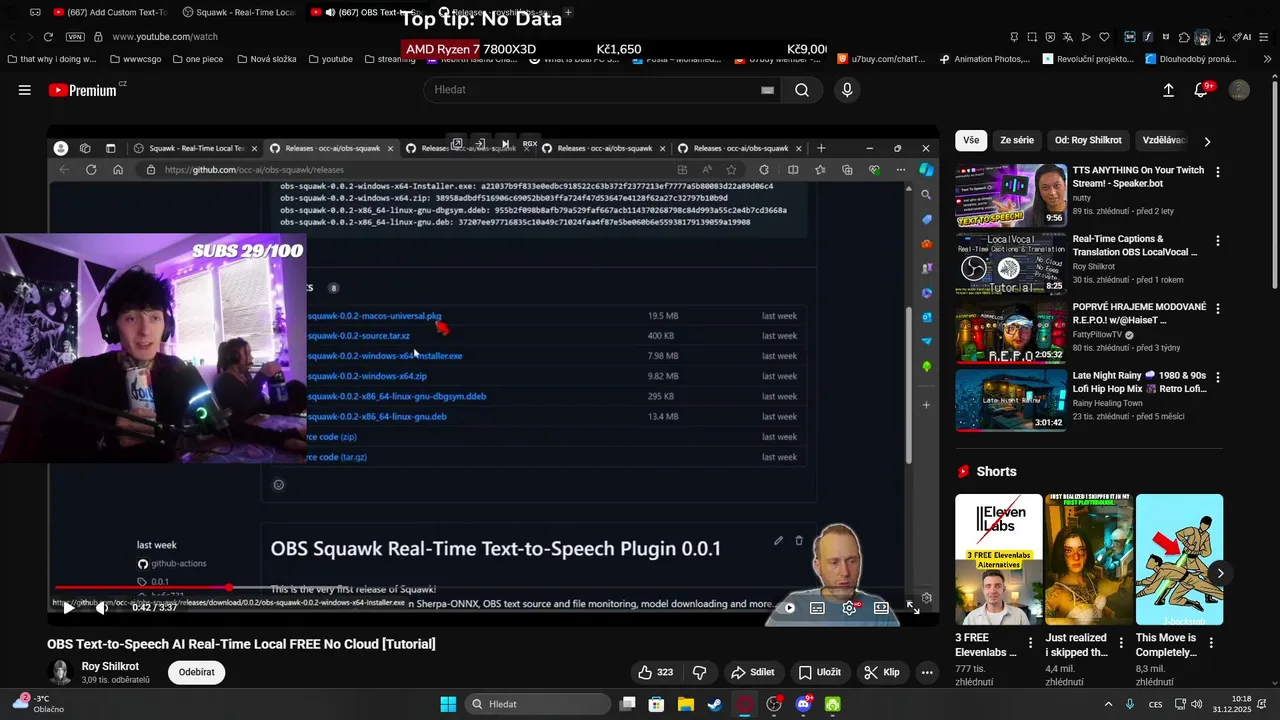This screenshot has height=720, width=1280.
Task: Like the video with 323 likes
Action: pos(655,672)
